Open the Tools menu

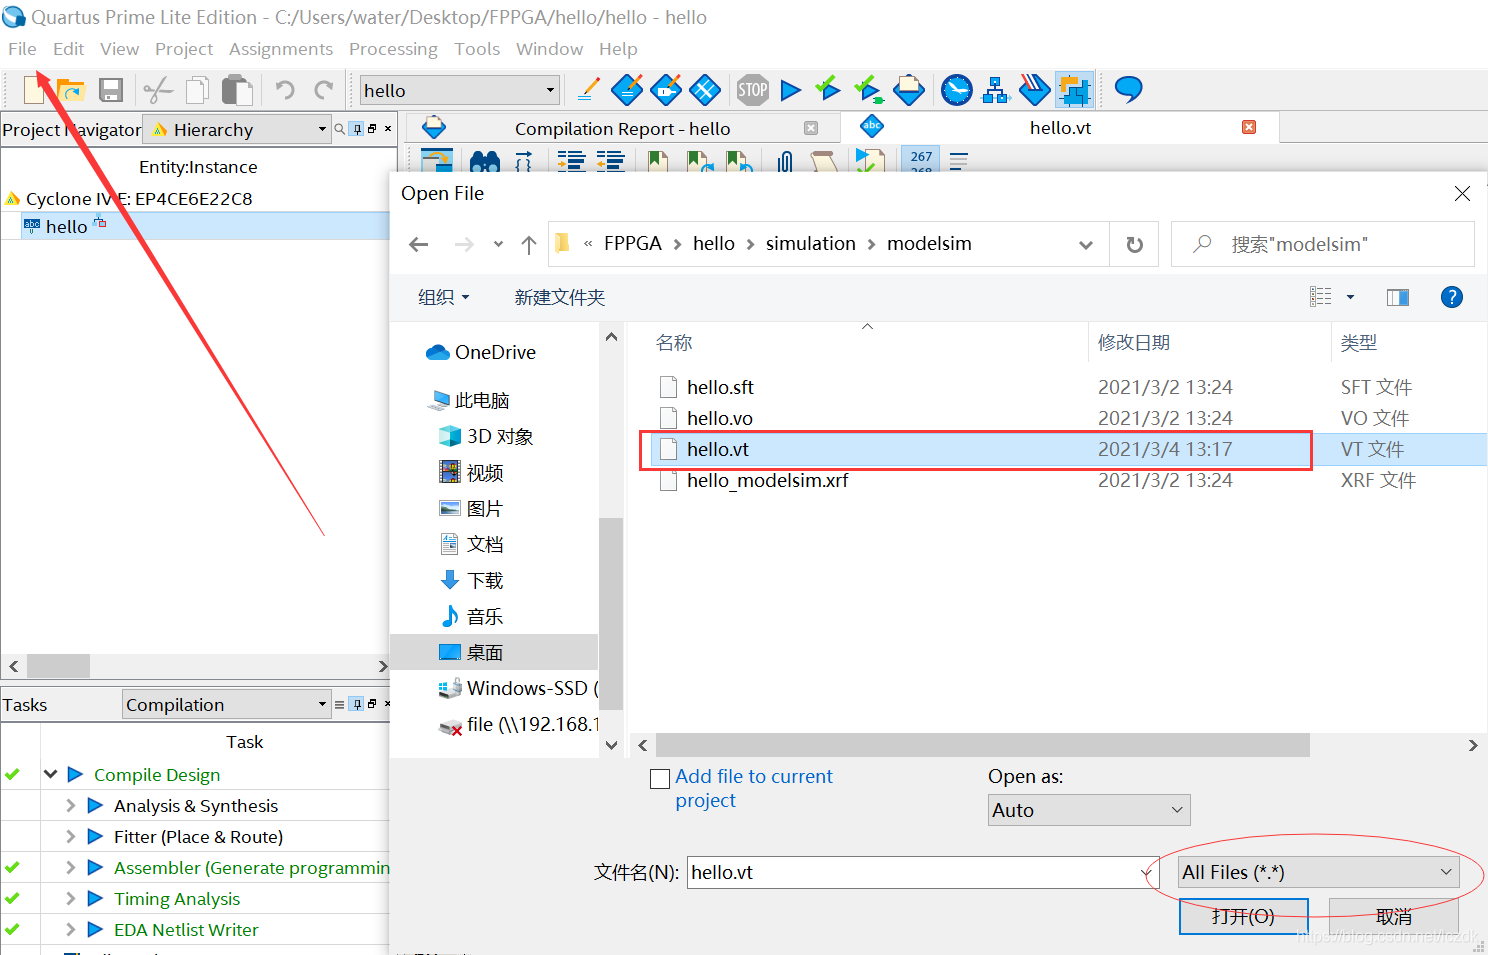pos(477,49)
